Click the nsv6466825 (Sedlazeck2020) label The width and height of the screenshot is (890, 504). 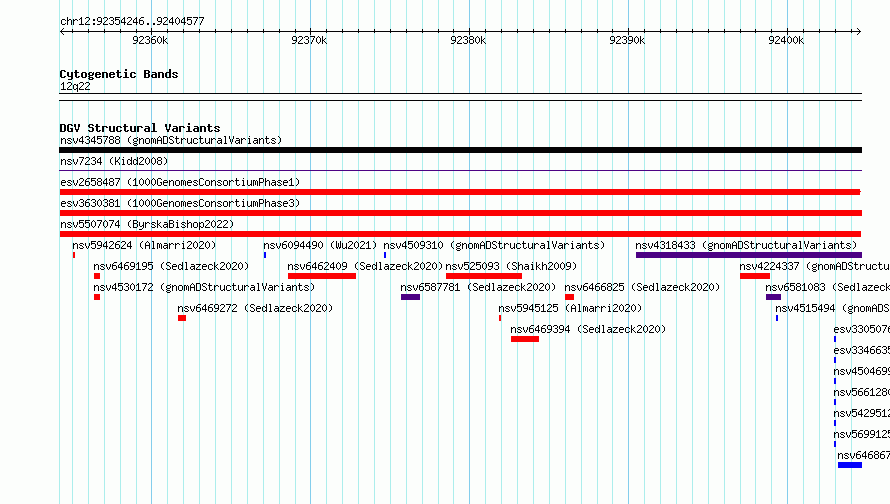point(642,287)
